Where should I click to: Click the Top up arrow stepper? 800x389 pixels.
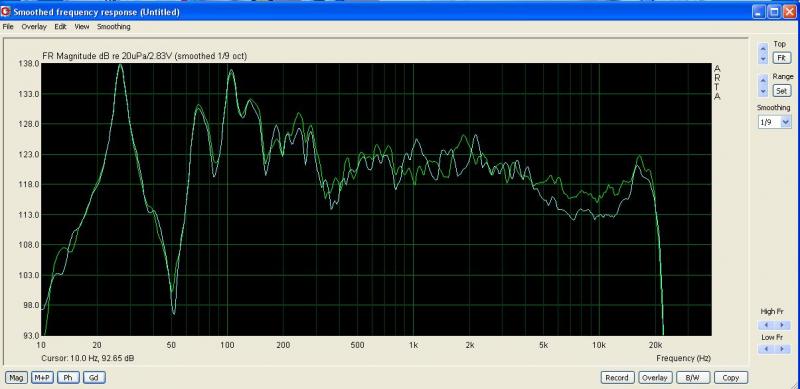(763, 47)
